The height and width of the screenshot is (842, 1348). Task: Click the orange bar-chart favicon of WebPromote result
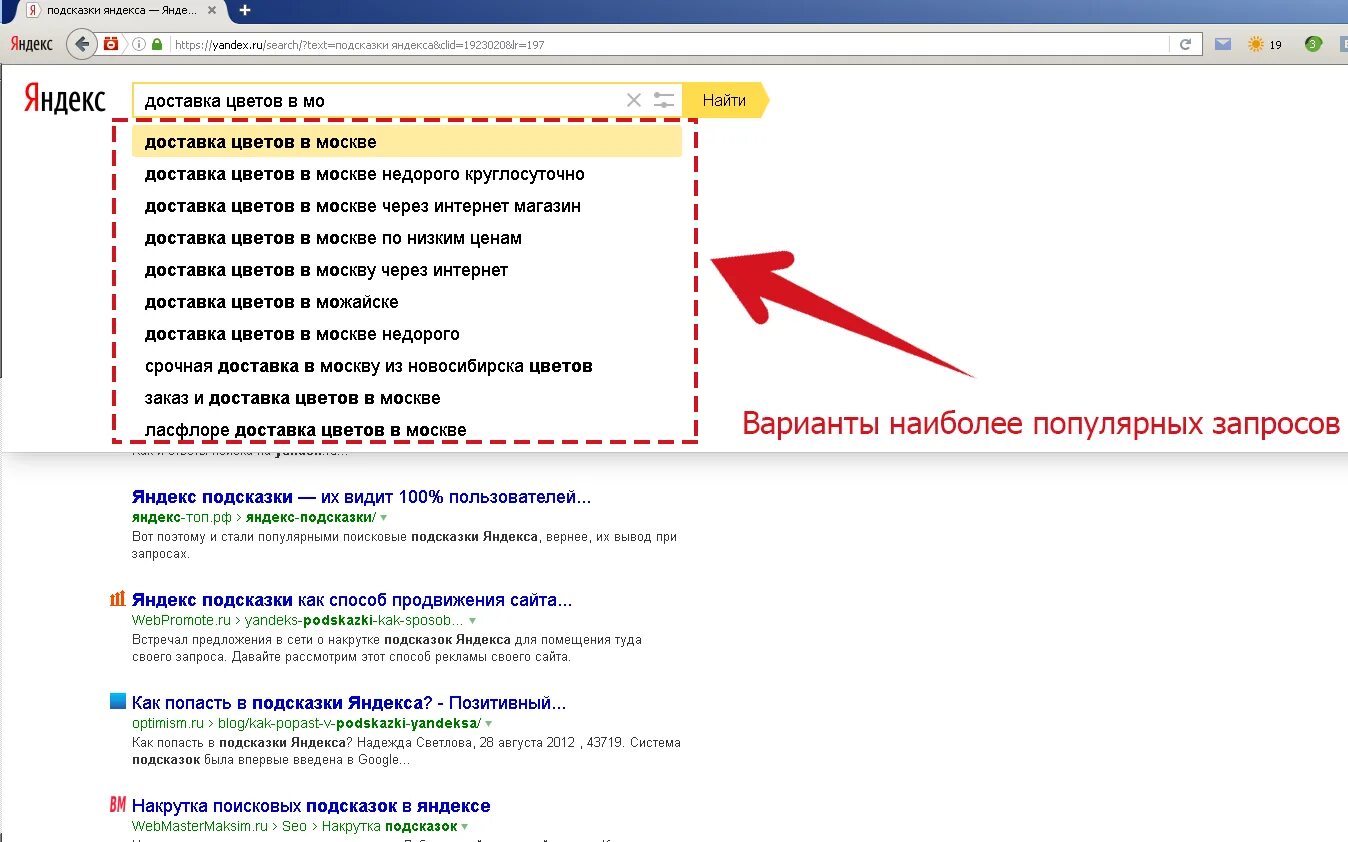118,599
